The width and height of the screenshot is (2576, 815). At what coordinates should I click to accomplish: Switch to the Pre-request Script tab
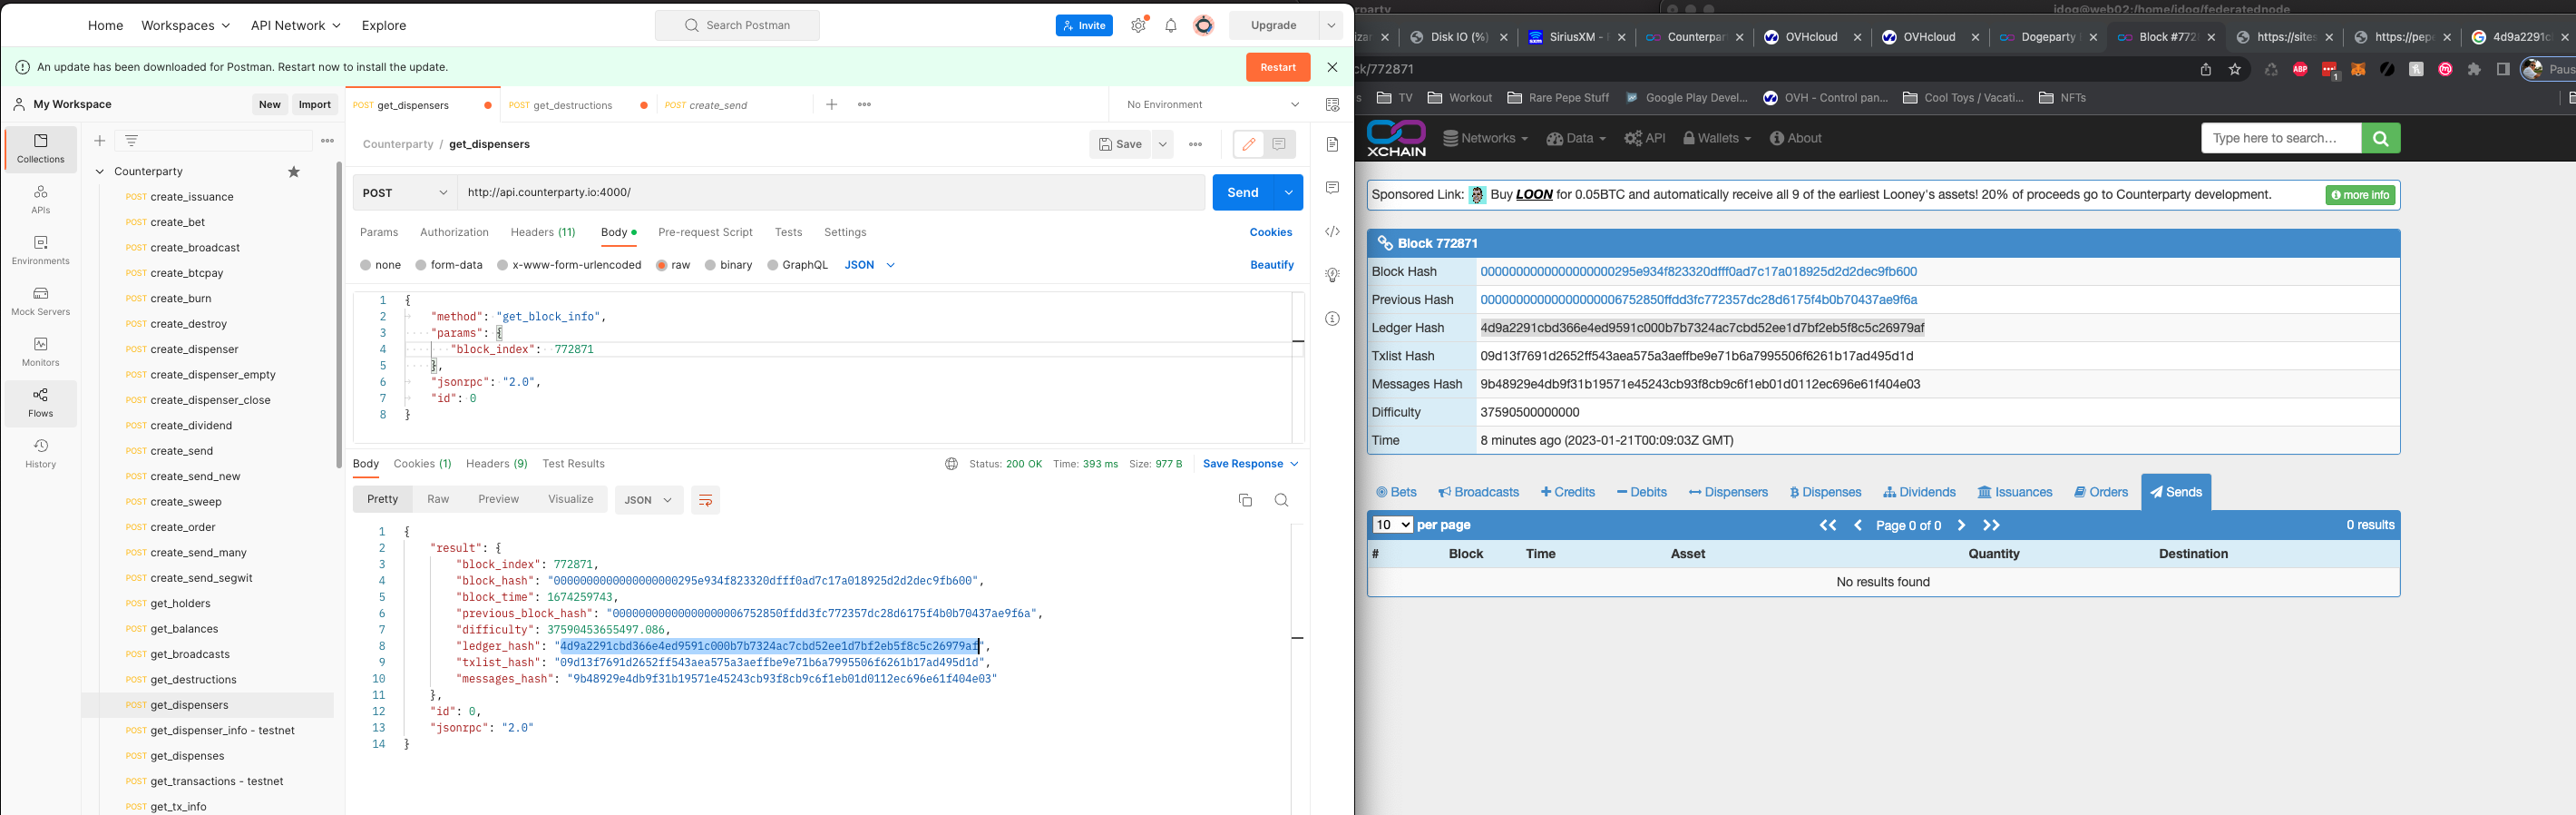coord(705,233)
